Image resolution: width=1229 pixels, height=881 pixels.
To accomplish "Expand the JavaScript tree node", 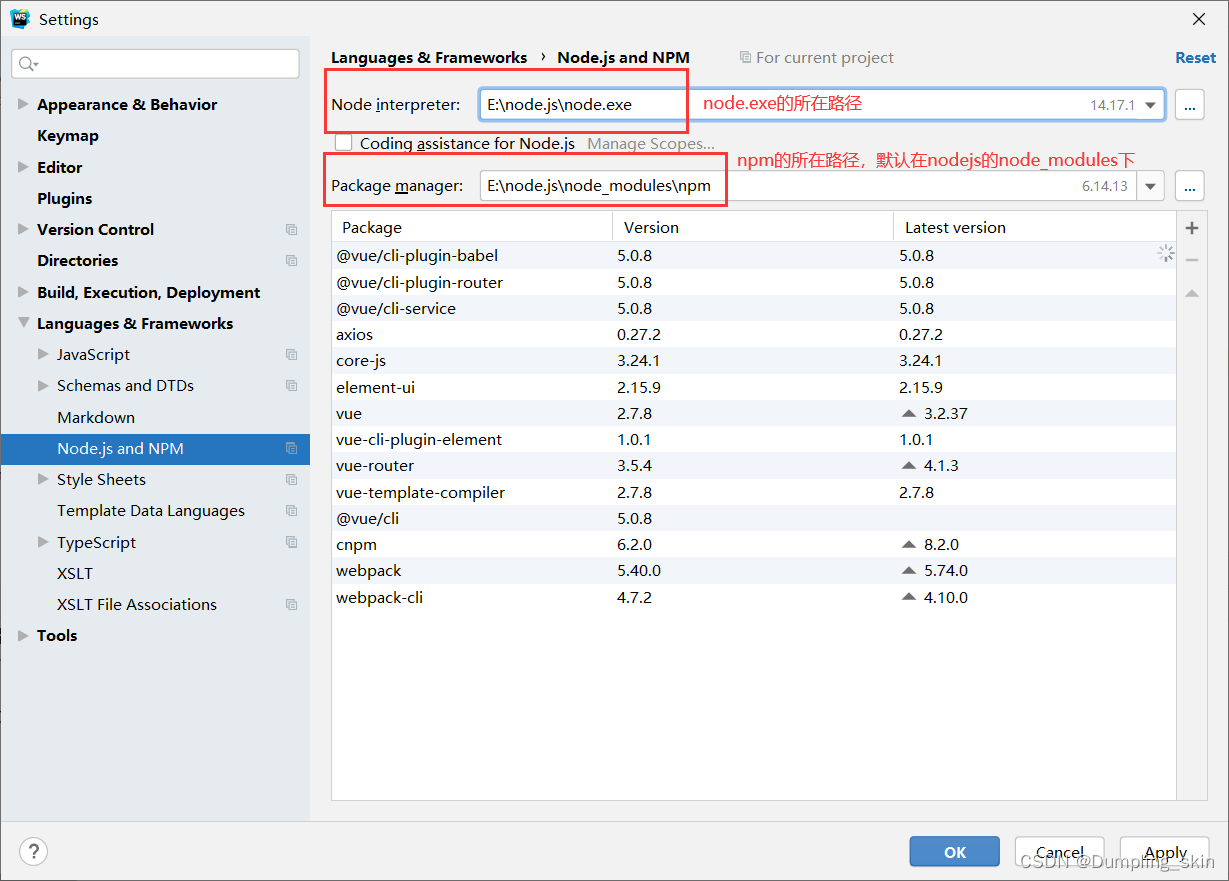I will click(43, 354).
